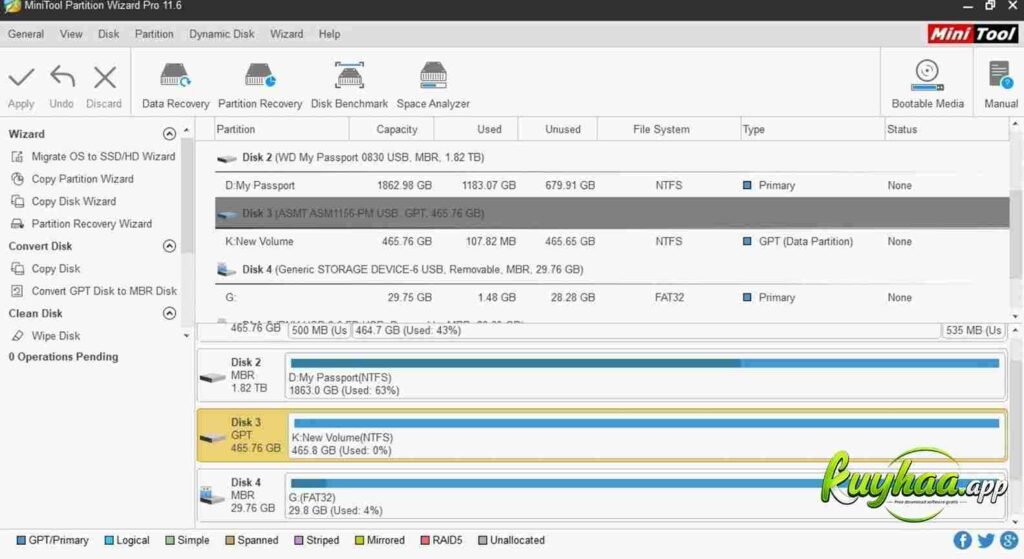The width and height of the screenshot is (1024, 559).
Task: Click the Bootable Media icon
Action: coord(927,75)
